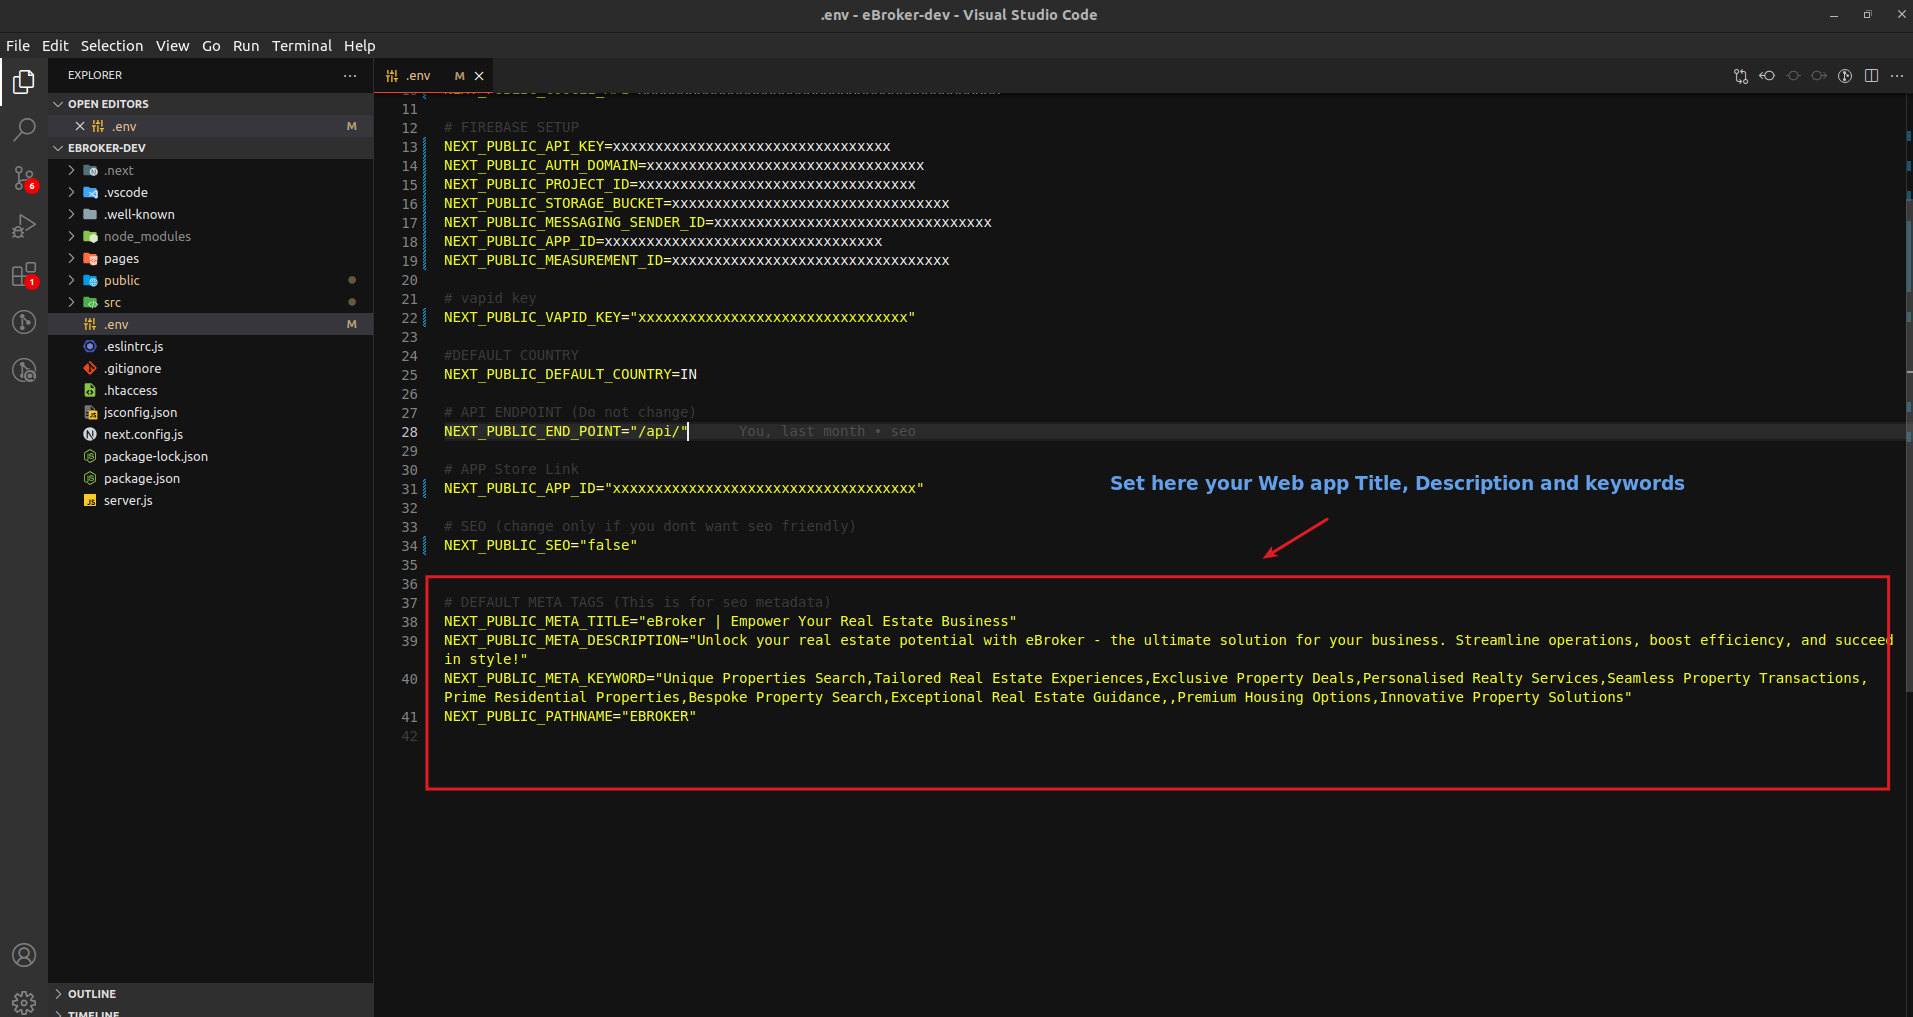Image resolution: width=1913 pixels, height=1017 pixels.
Task: Toggle GitLens file annotations icon
Action: pyautogui.click(x=1845, y=76)
